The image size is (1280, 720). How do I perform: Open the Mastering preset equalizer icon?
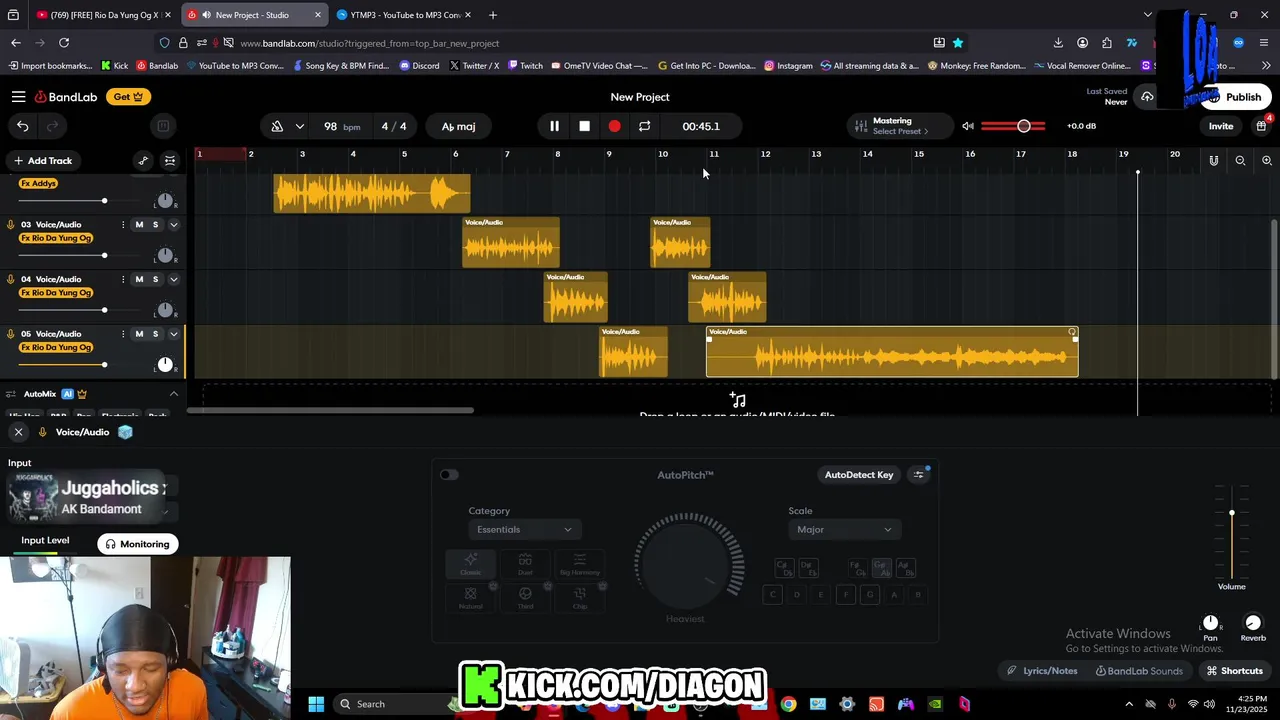point(860,126)
